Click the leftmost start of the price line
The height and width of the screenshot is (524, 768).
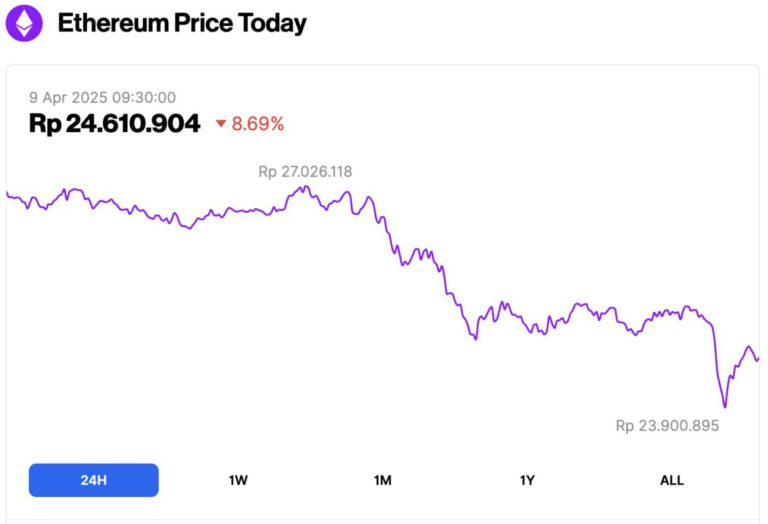point(7,193)
